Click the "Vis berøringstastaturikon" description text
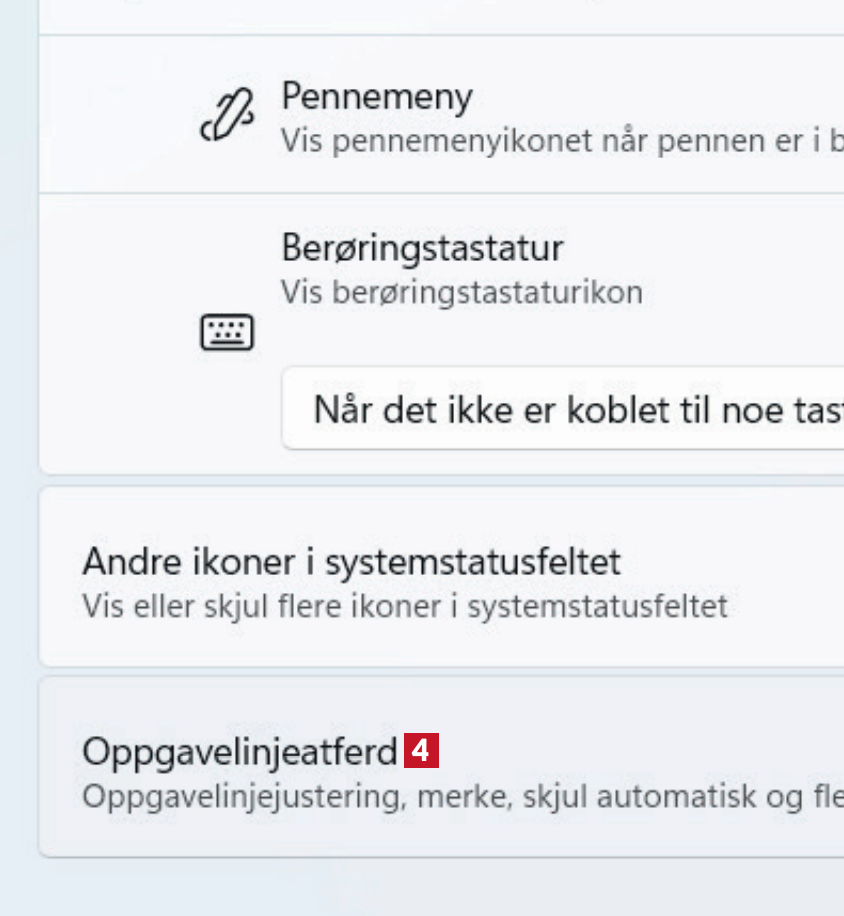 click(461, 293)
